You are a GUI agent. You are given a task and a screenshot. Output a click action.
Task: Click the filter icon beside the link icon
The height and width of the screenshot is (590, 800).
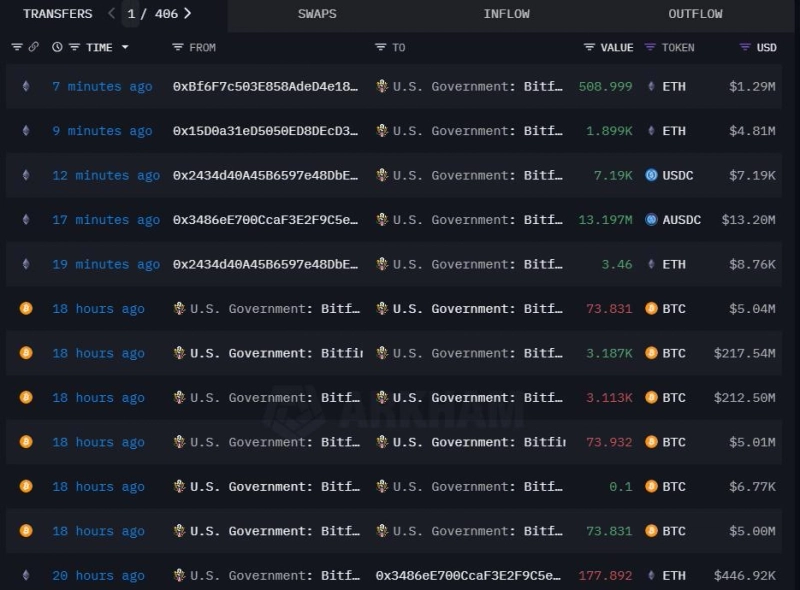pos(17,47)
